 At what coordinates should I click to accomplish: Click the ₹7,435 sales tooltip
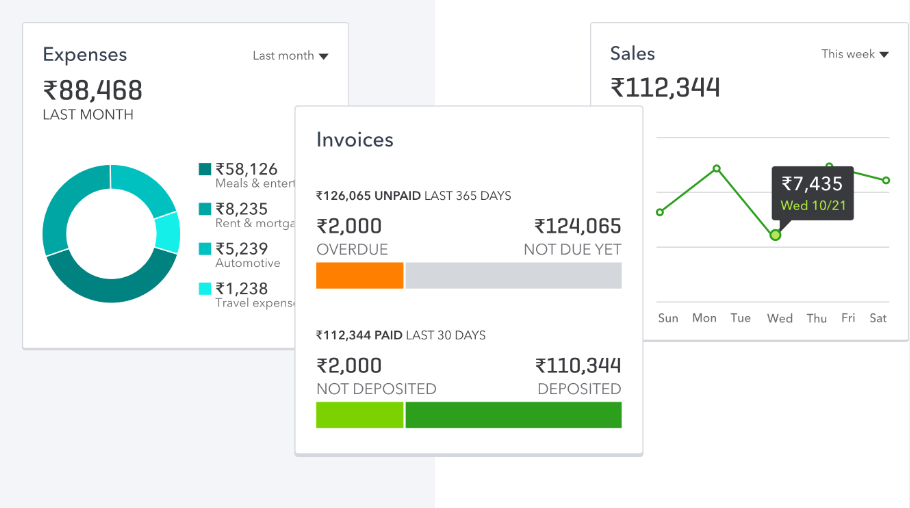(x=811, y=191)
